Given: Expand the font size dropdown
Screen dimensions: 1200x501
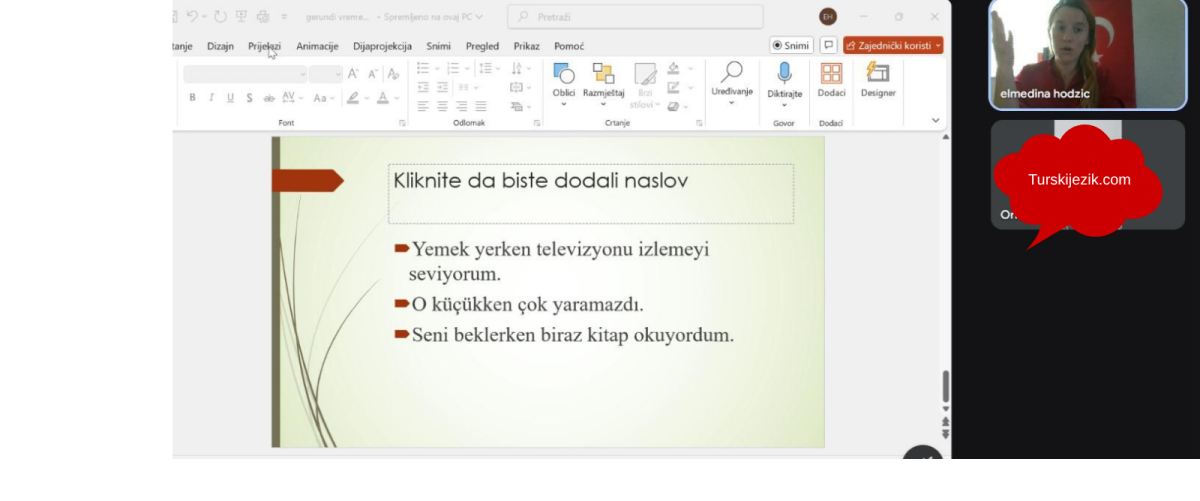Looking at the screenshot, I should pos(337,74).
